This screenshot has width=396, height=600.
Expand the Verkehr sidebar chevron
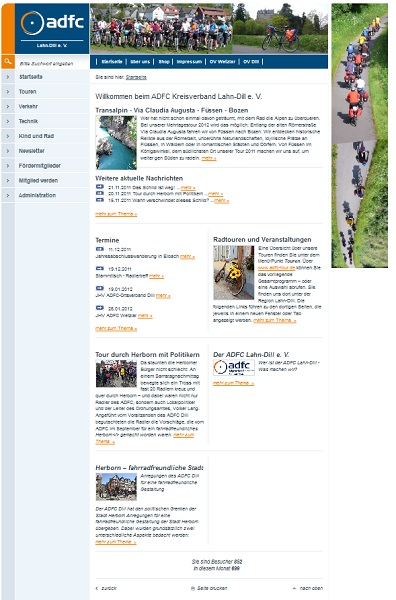(8, 106)
